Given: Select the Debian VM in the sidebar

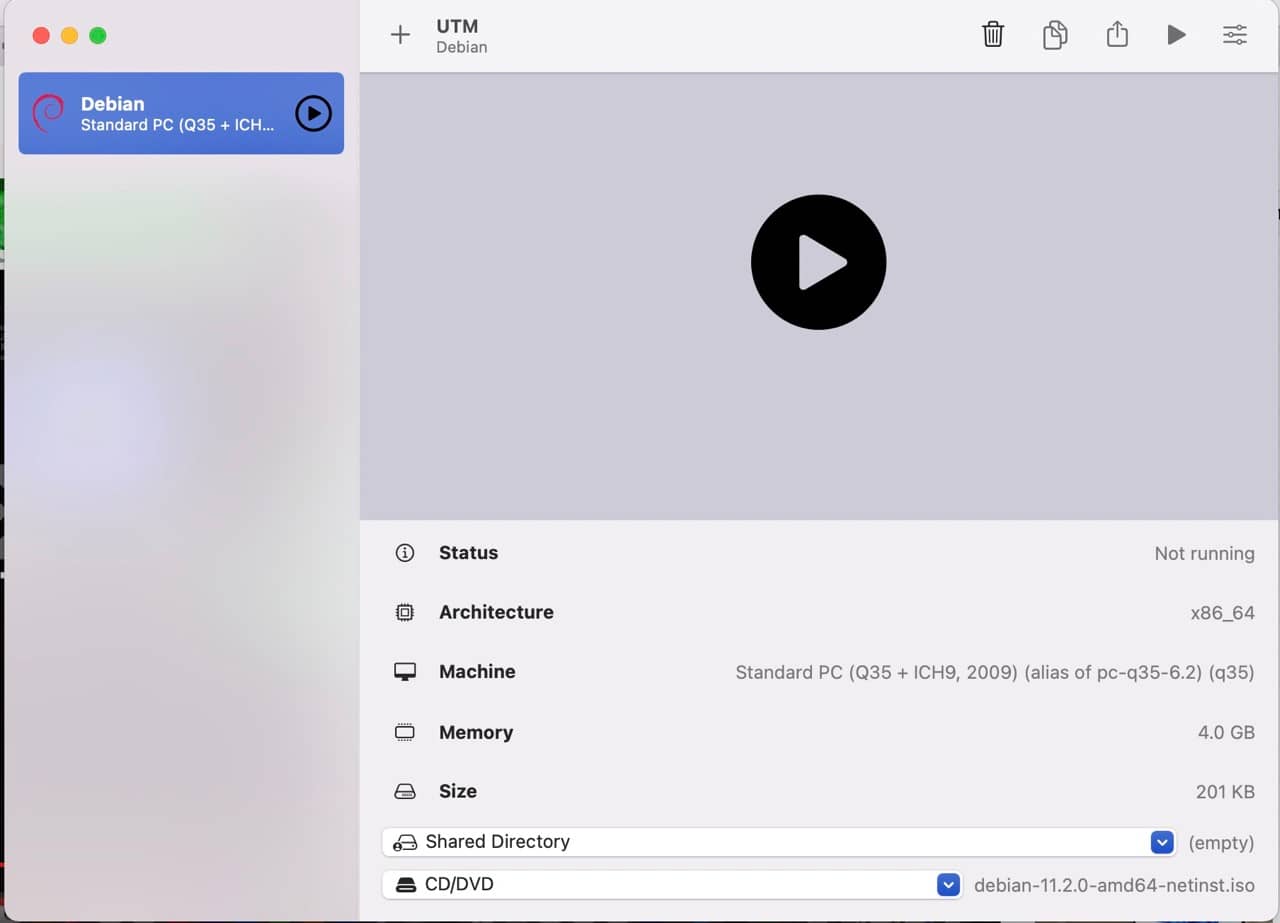Looking at the screenshot, I should (x=181, y=113).
